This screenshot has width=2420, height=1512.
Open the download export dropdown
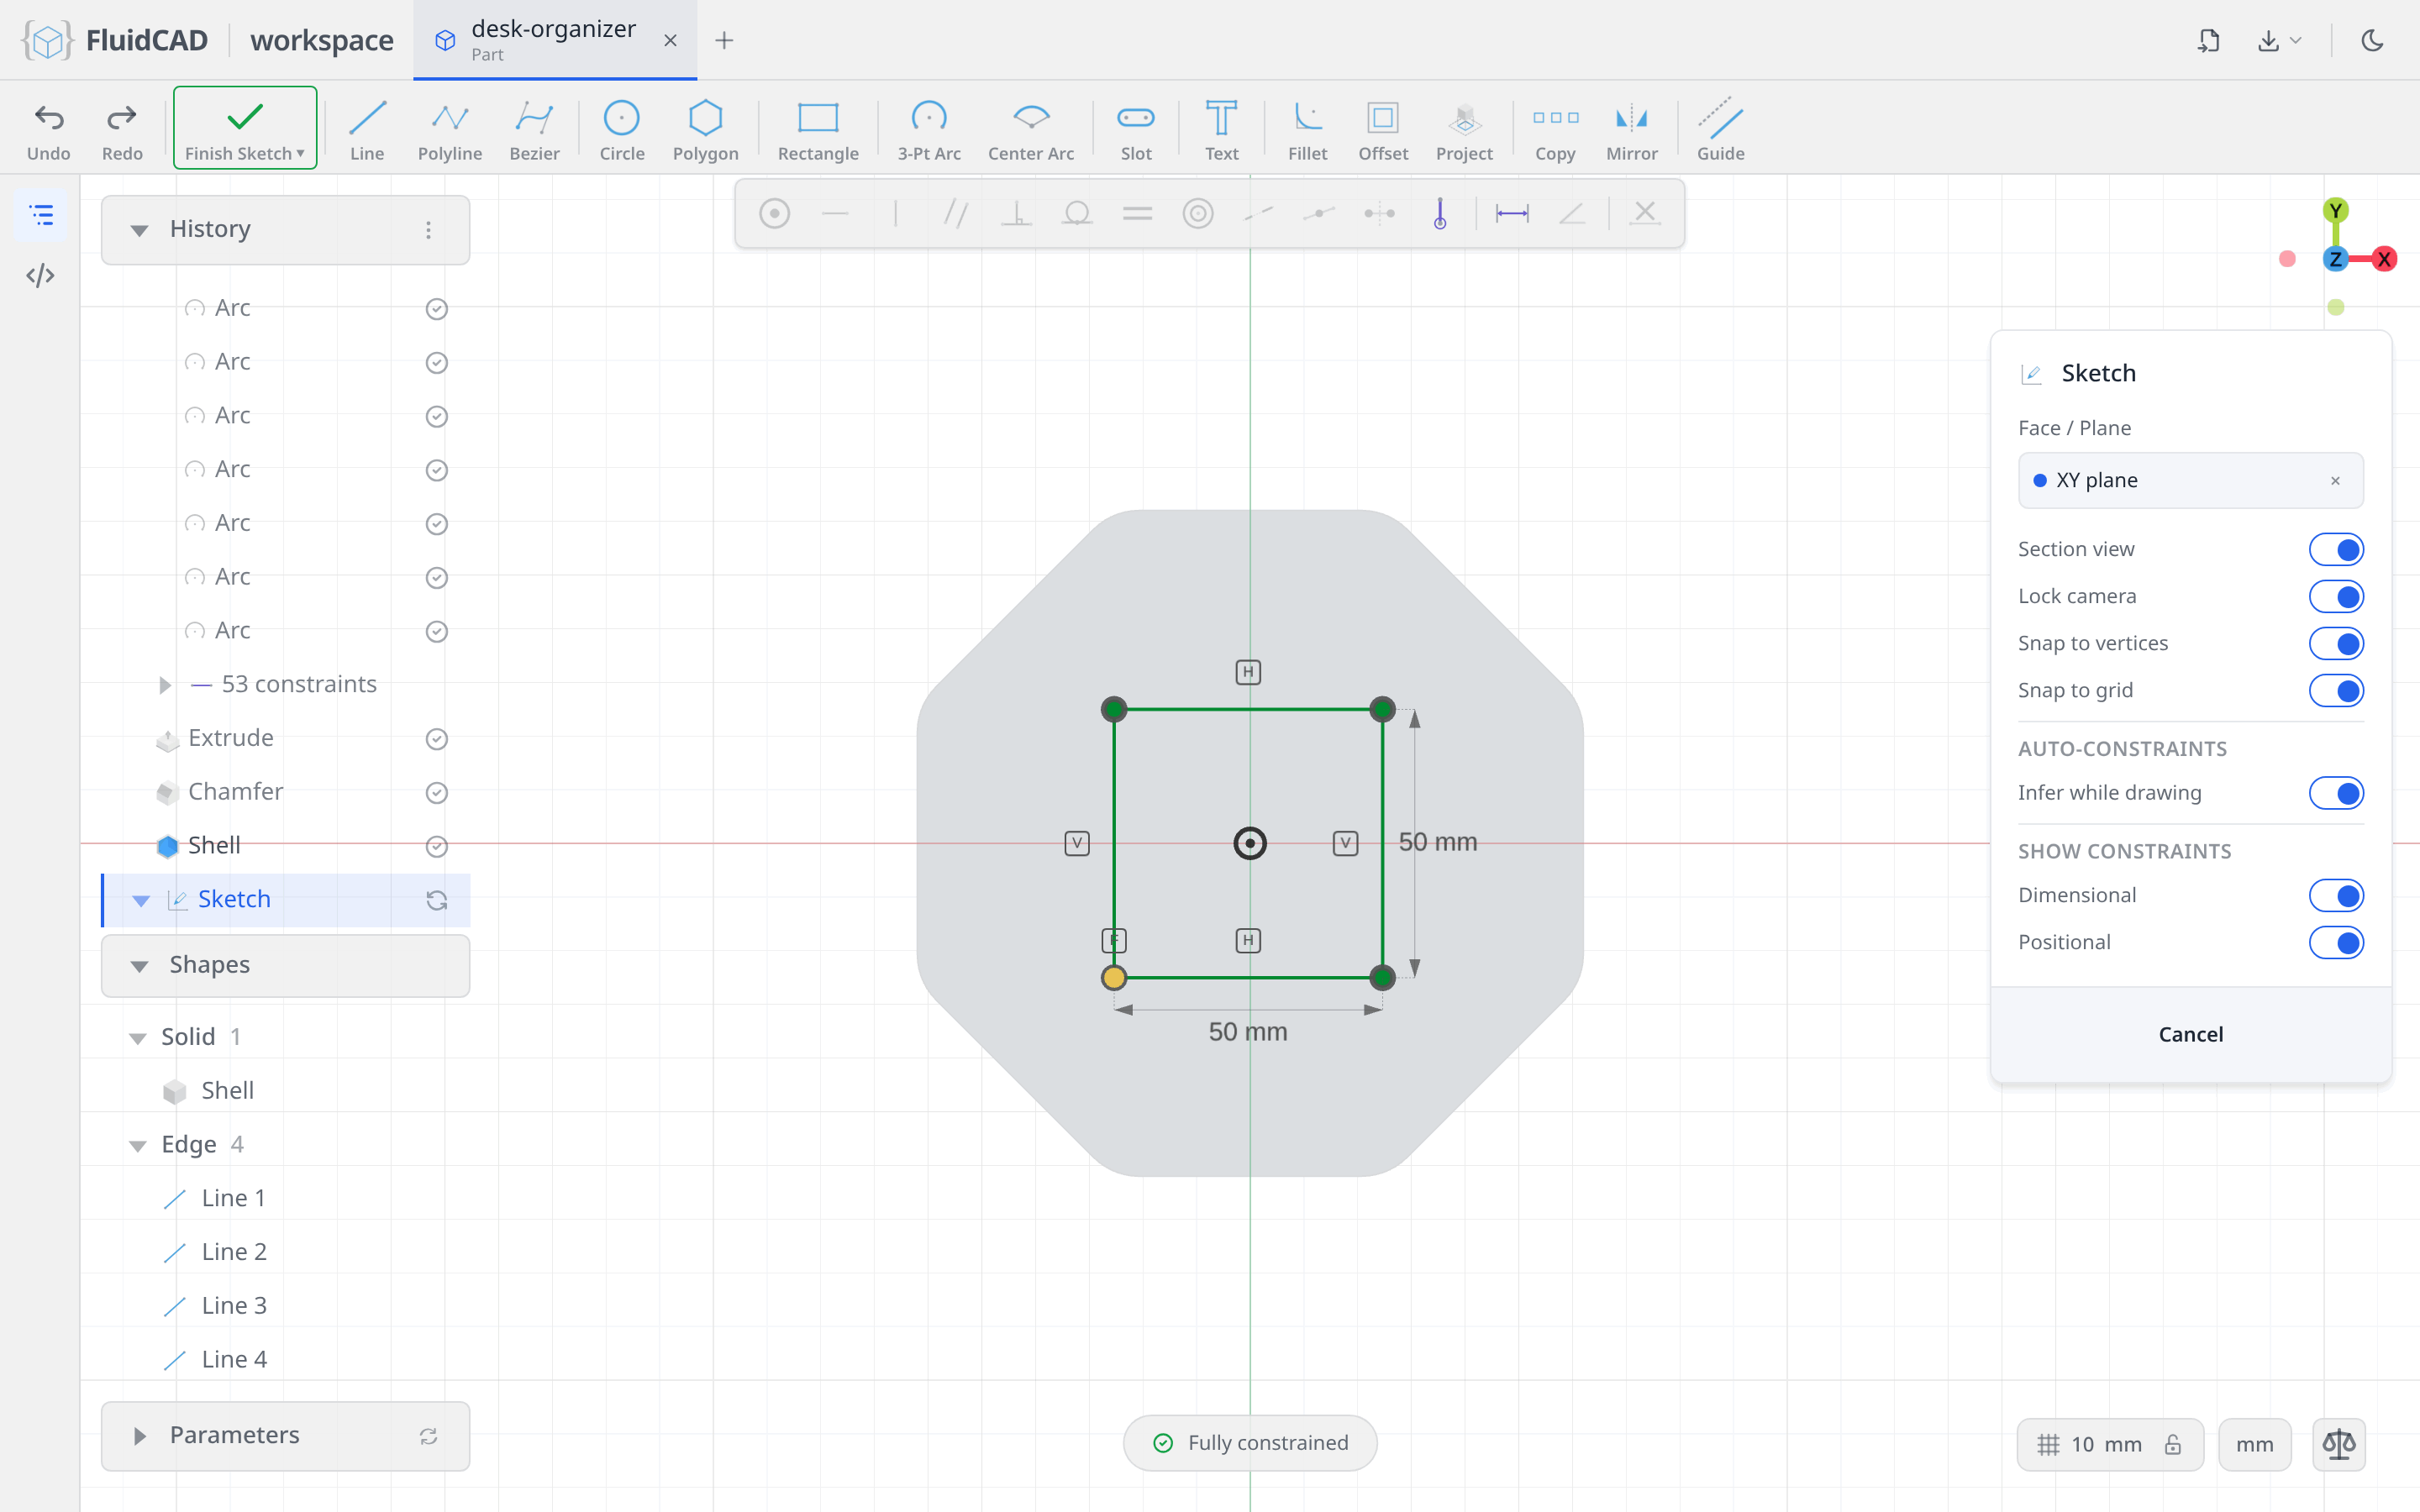pos(2280,40)
